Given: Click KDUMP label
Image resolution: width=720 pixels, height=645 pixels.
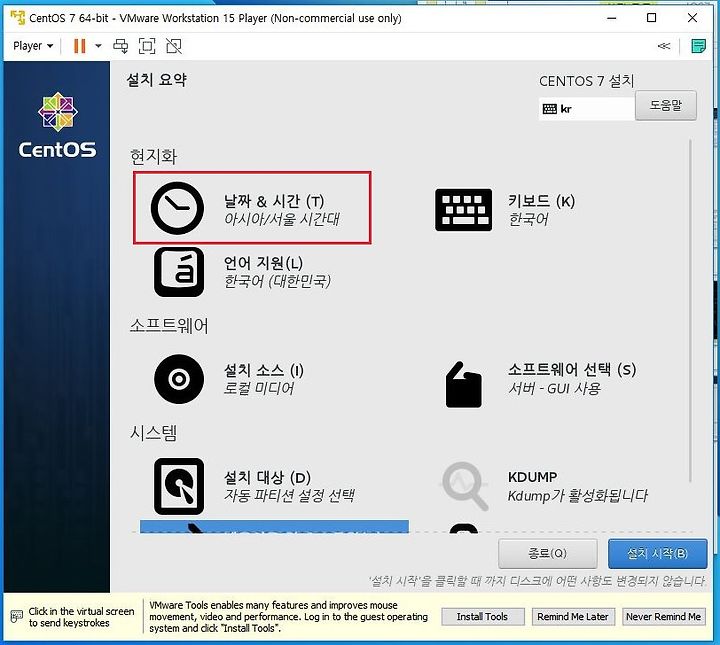Looking at the screenshot, I should point(532,477).
